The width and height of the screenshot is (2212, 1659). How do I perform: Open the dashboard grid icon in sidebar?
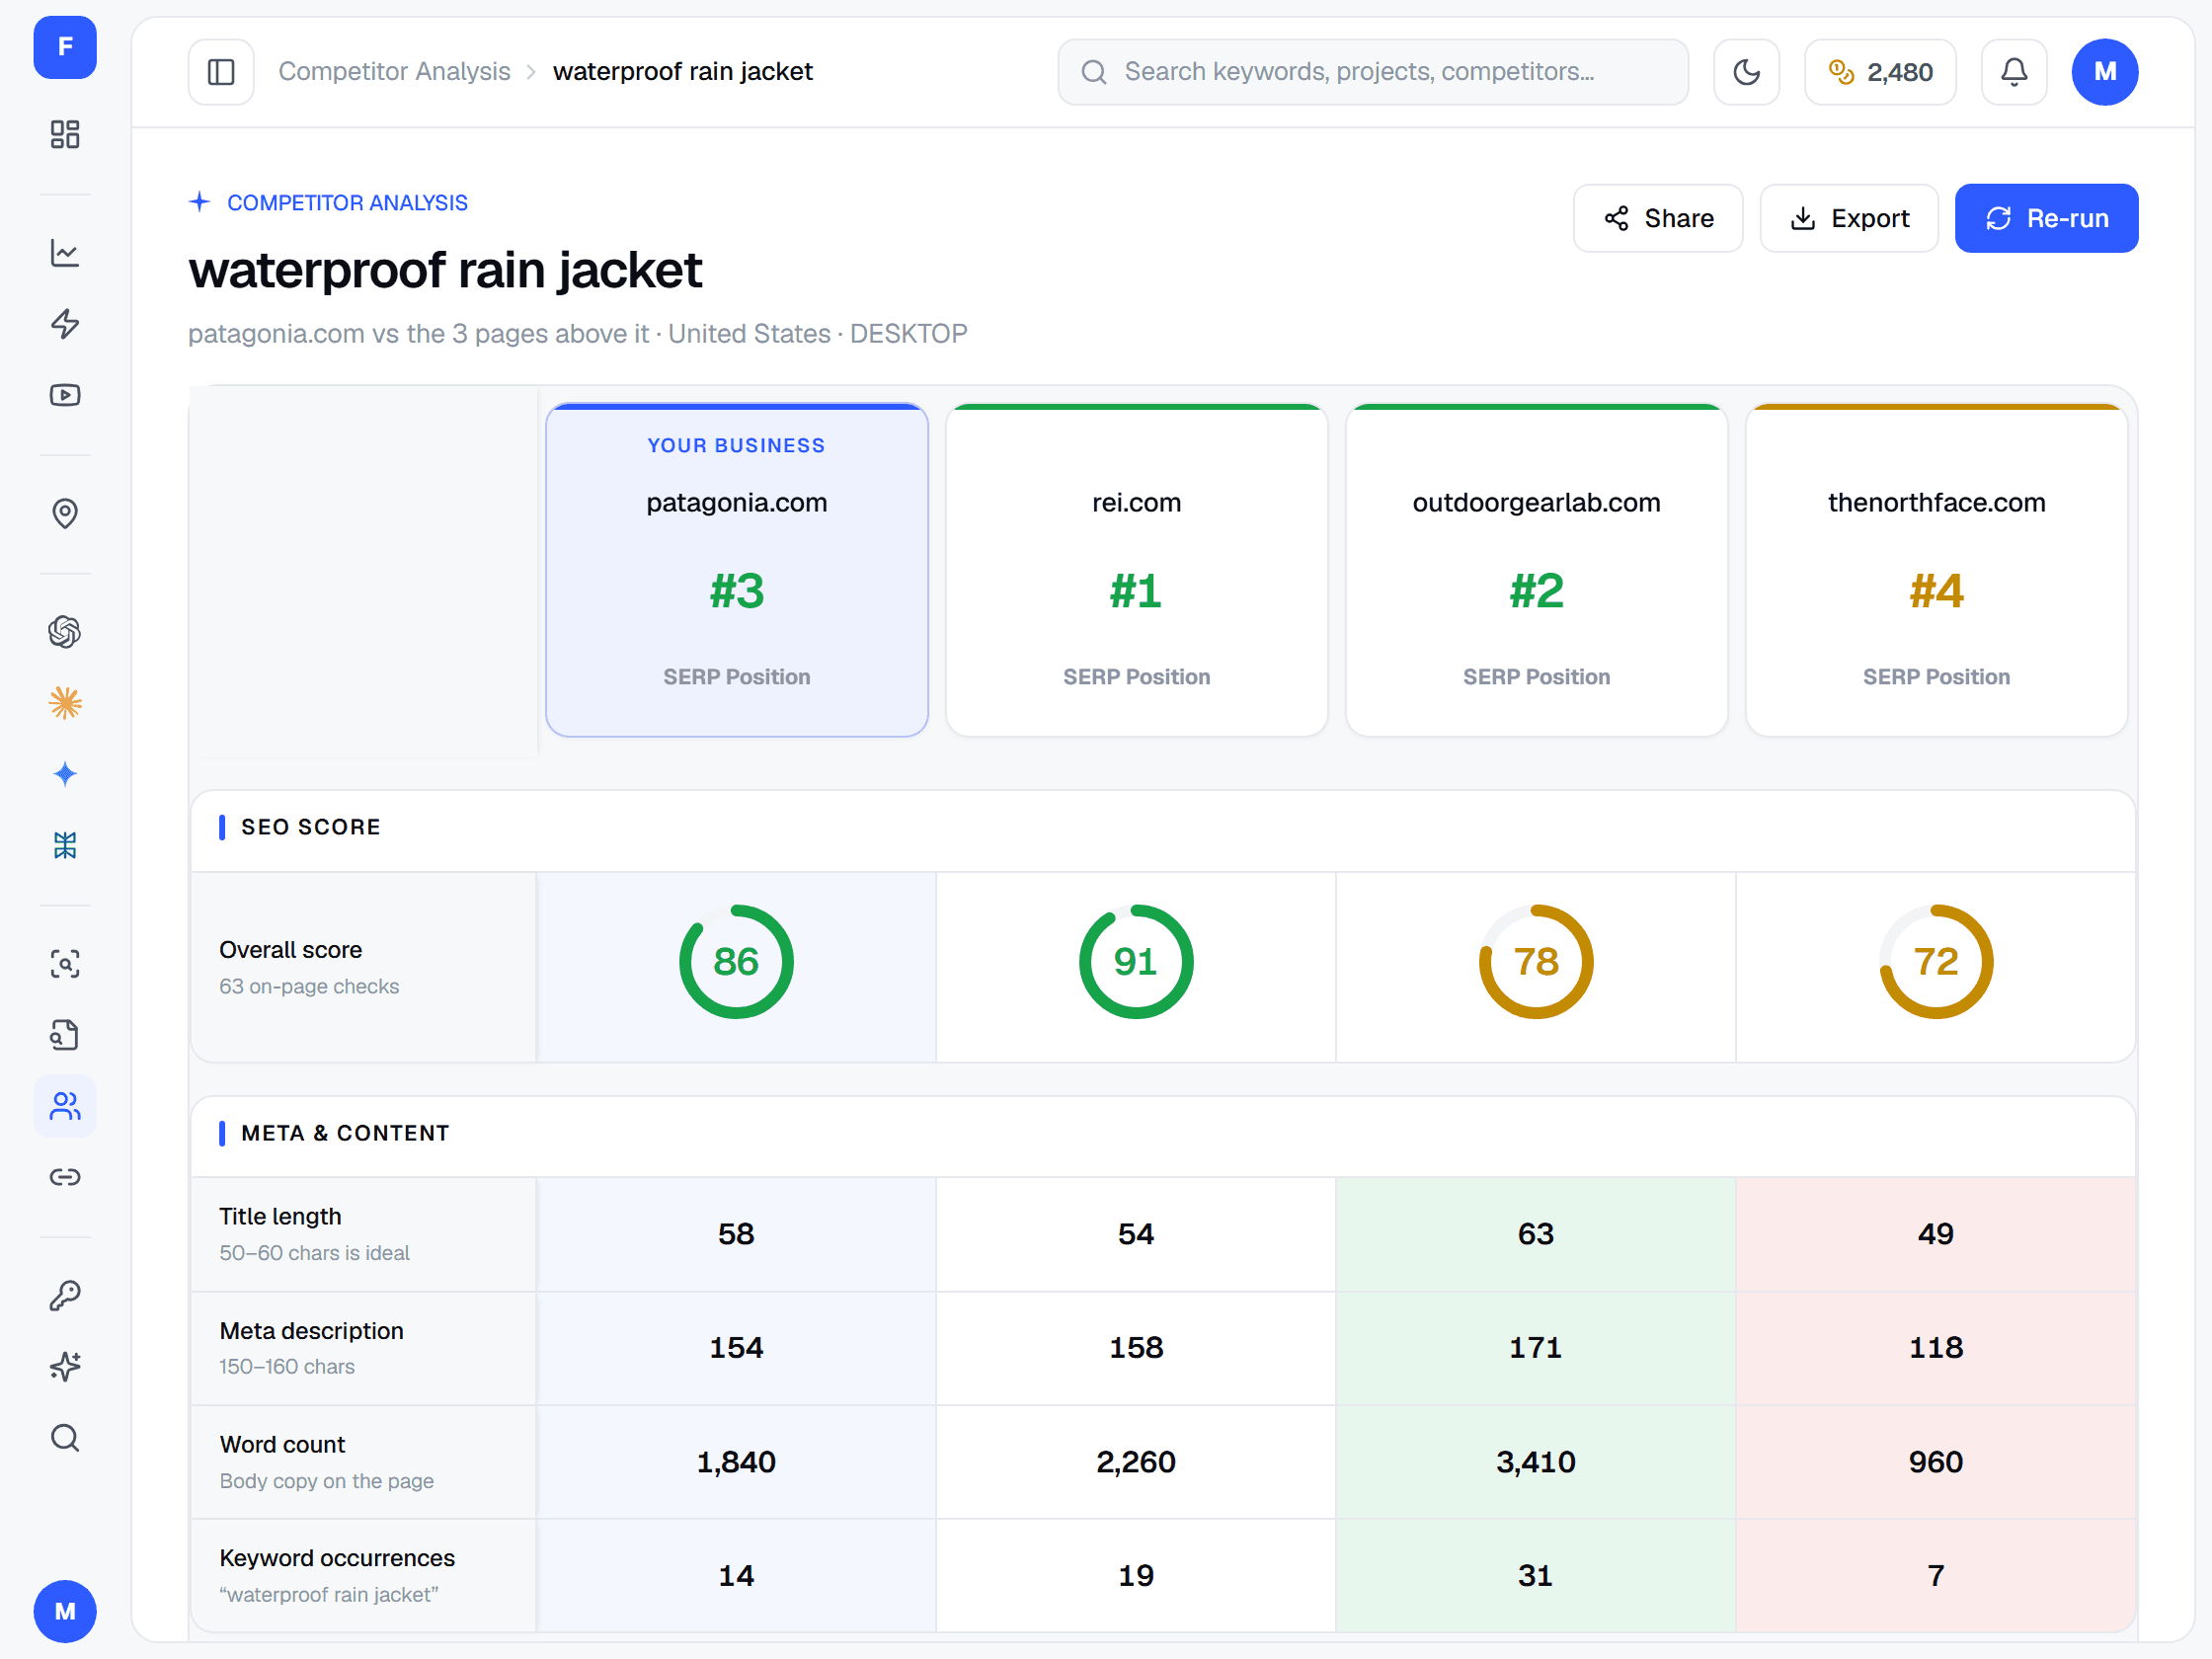(65, 134)
